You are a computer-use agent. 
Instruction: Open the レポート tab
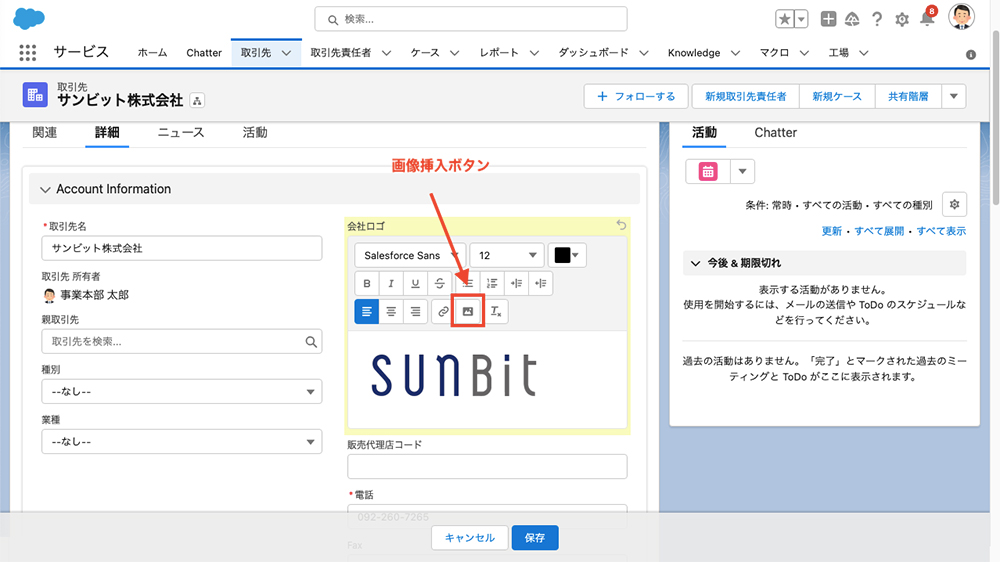[499, 53]
